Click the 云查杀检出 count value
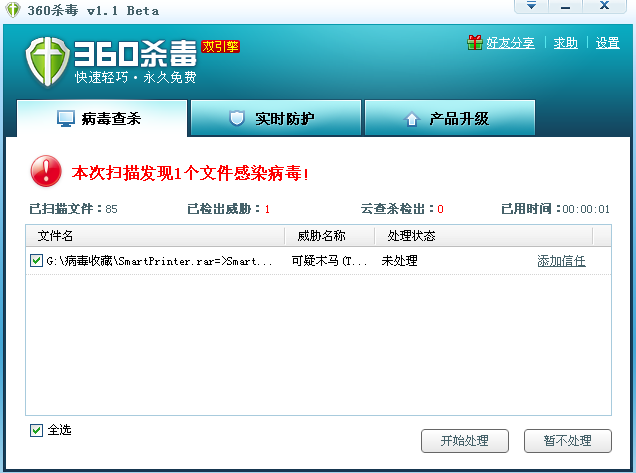This screenshot has width=636, height=473. pyautogui.click(x=440, y=209)
